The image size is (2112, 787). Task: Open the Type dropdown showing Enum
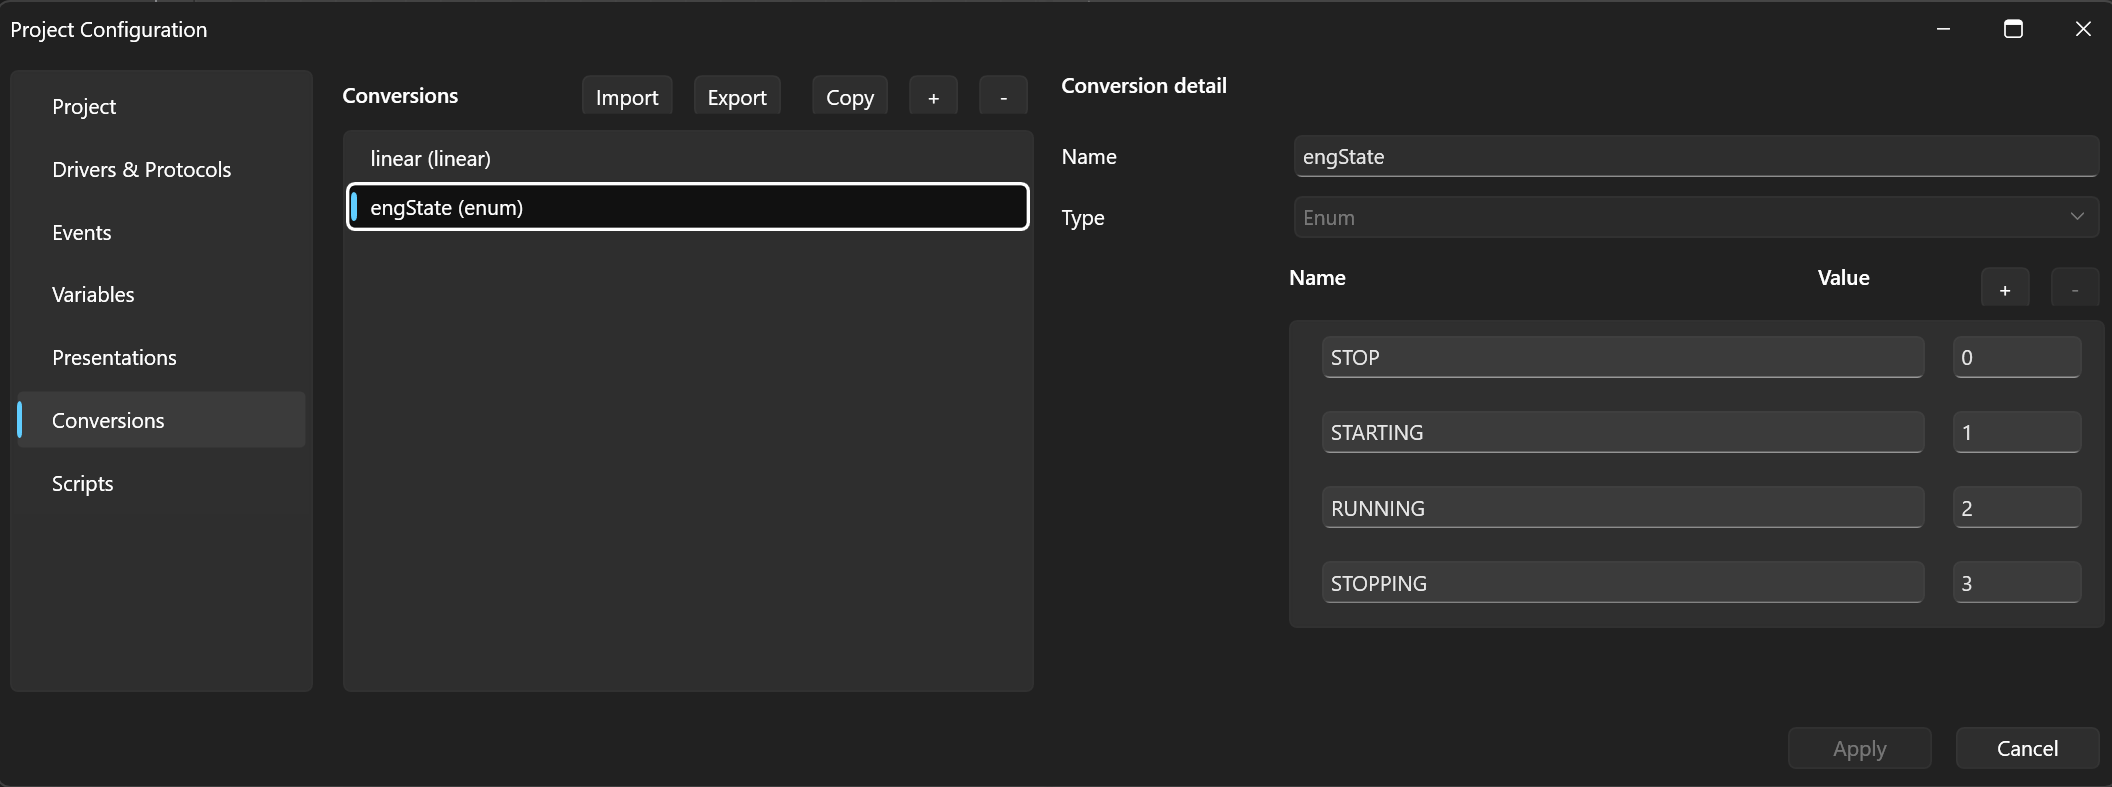point(1696,217)
